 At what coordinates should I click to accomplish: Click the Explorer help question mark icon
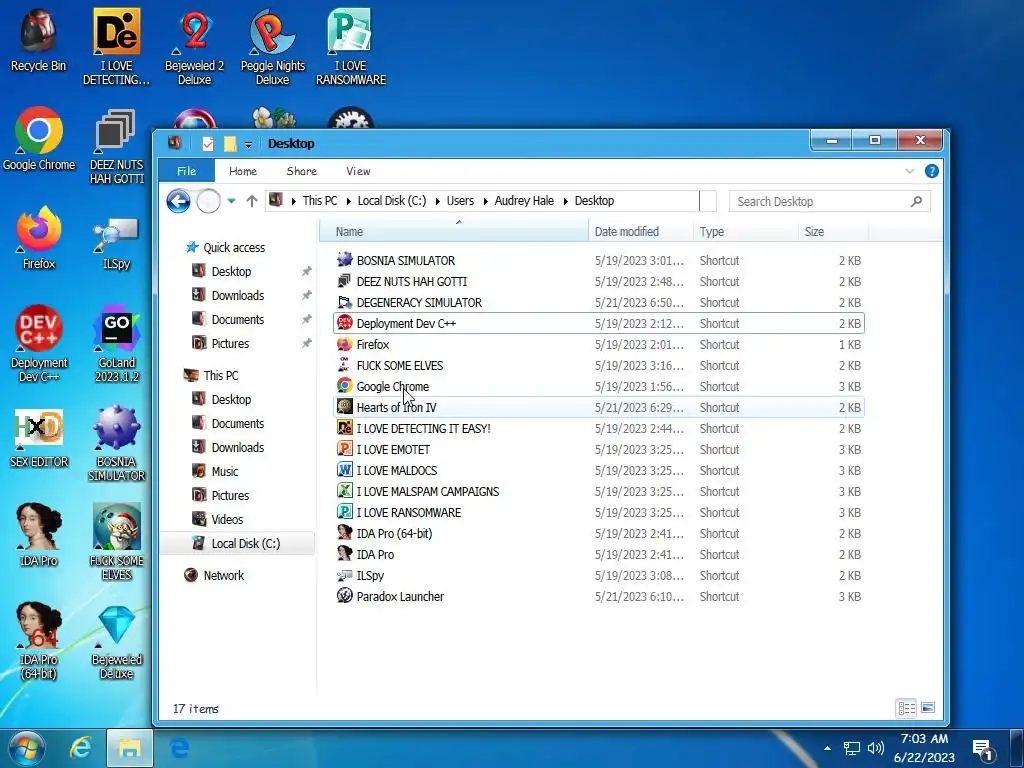[932, 171]
